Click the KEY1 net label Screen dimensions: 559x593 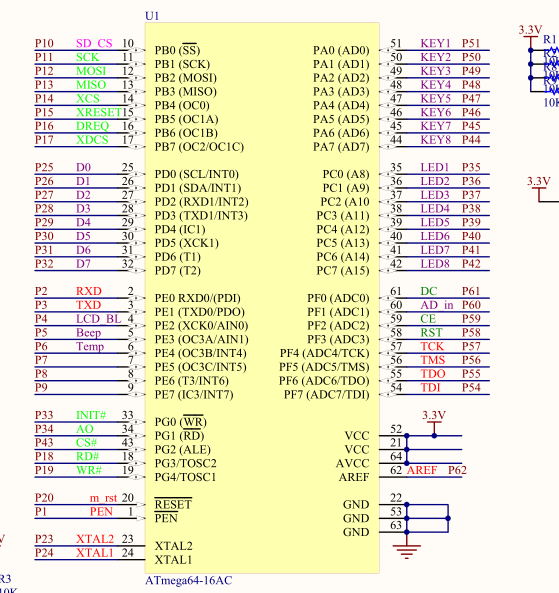pyautogui.click(x=435, y=43)
